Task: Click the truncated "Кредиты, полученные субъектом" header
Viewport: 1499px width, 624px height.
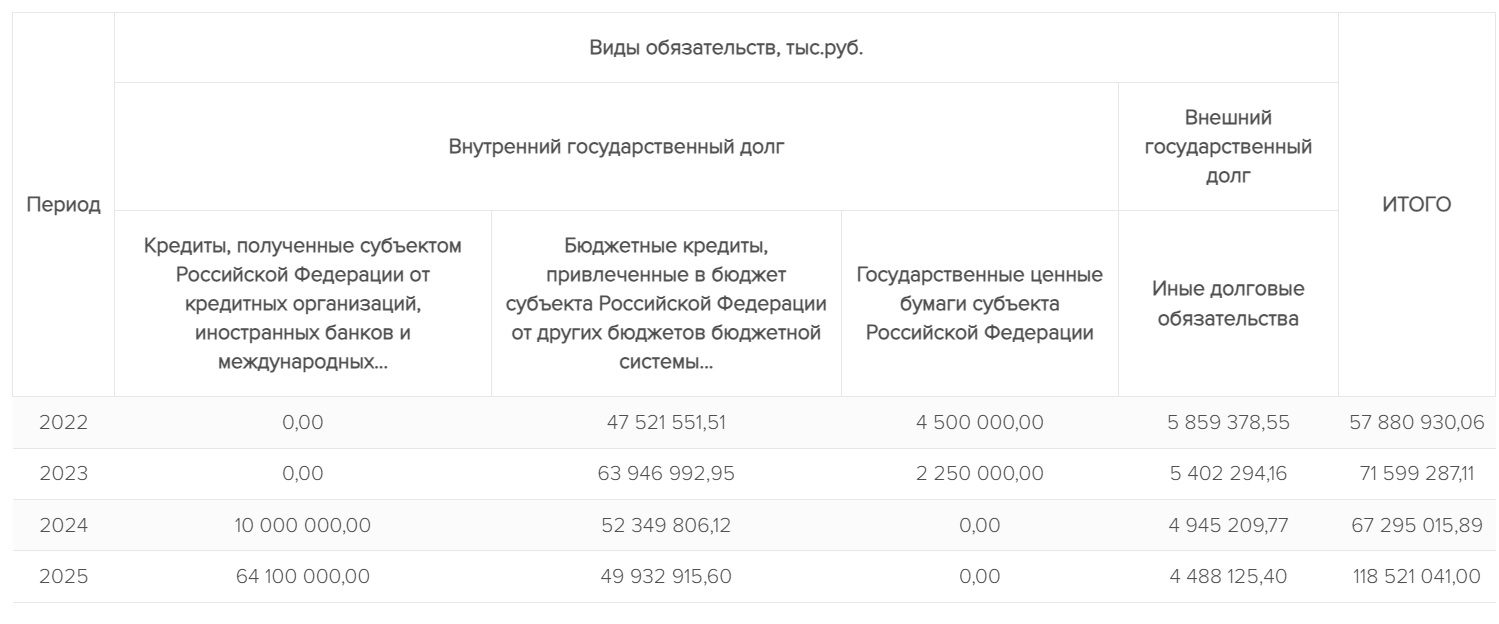Action: [303, 304]
